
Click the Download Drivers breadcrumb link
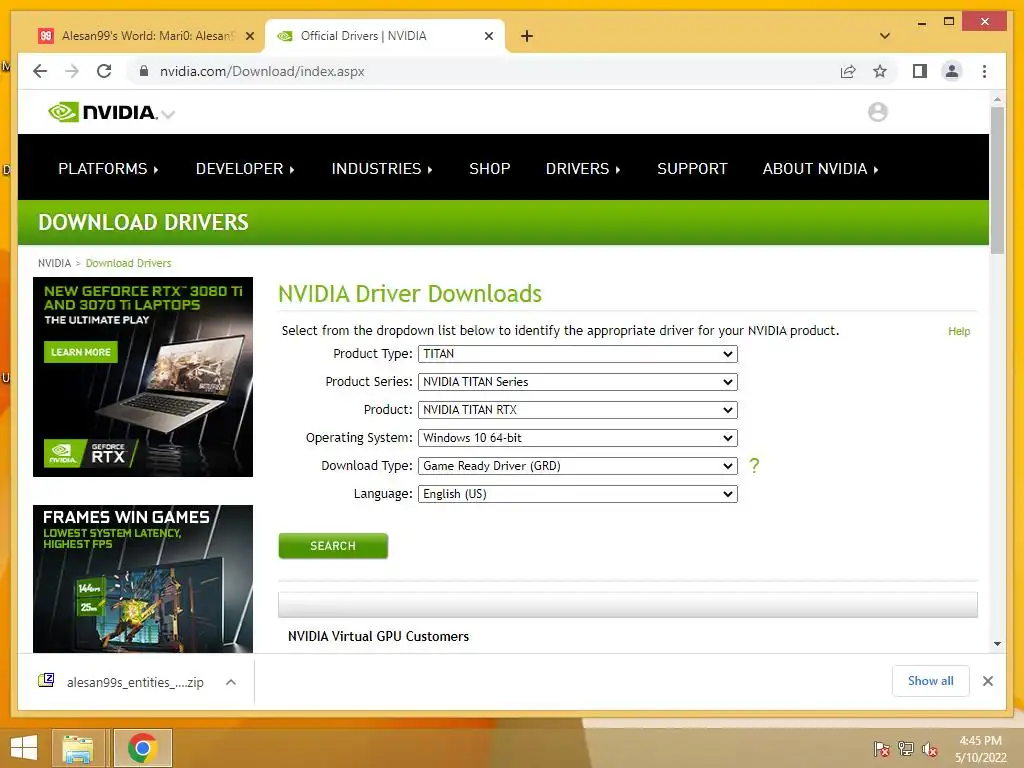pos(129,263)
